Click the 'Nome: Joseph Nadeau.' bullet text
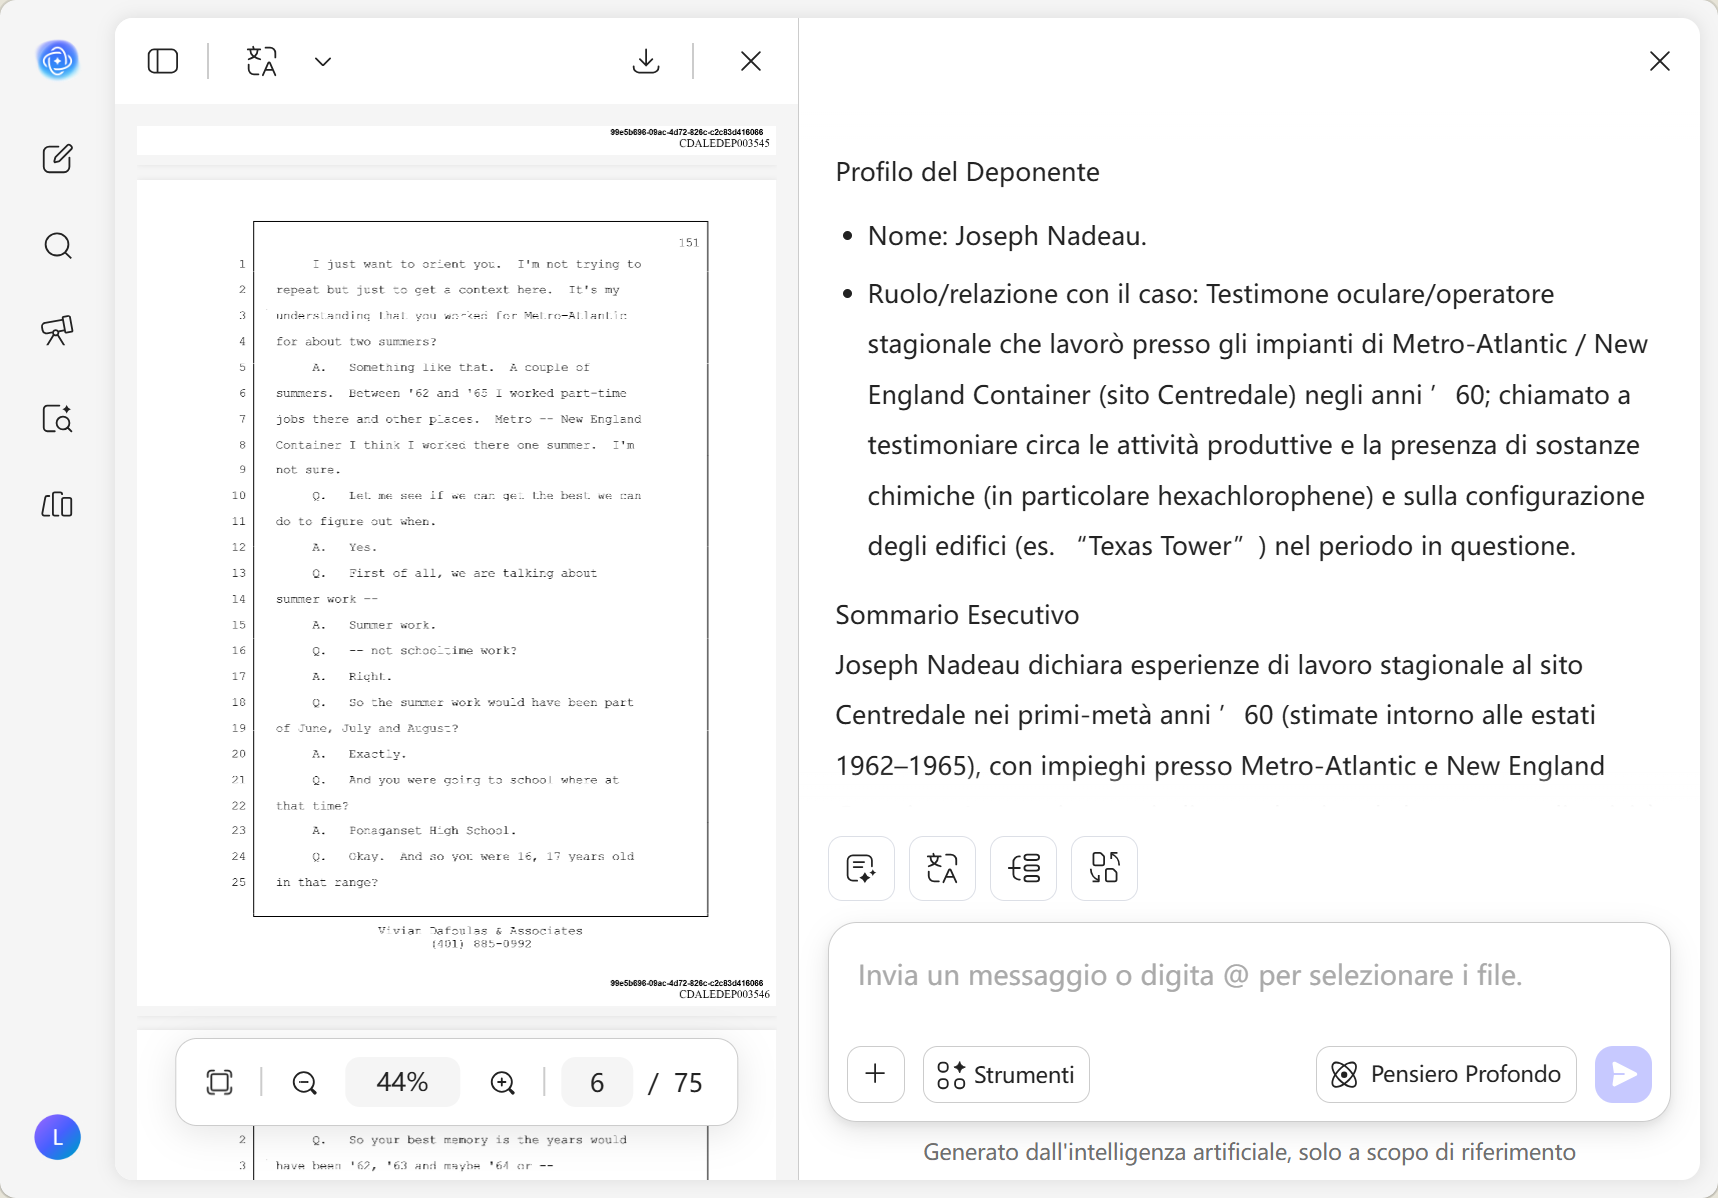1718x1198 pixels. point(1007,236)
